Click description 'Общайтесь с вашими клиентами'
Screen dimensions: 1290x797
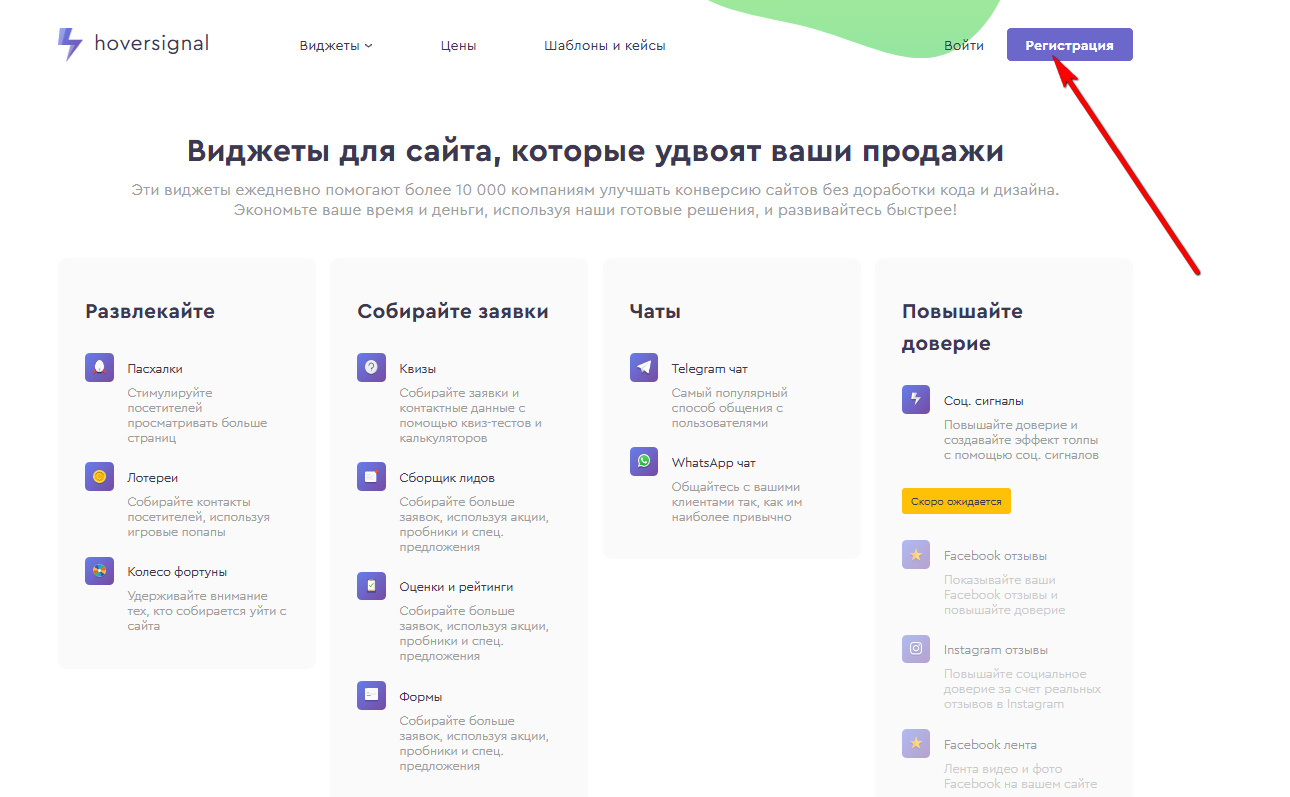(x=737, y=502)
